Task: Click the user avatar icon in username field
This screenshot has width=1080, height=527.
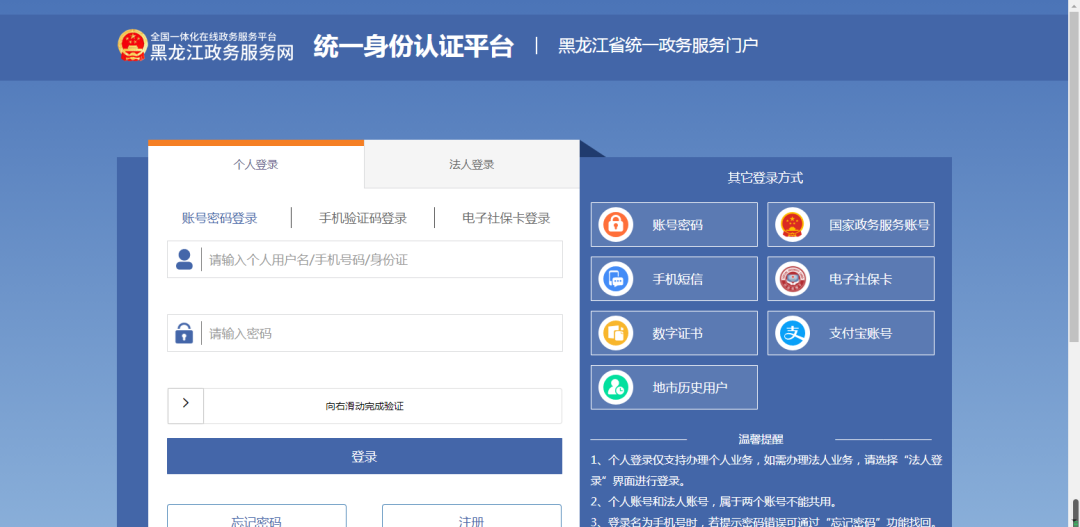Action: point(184,260)
